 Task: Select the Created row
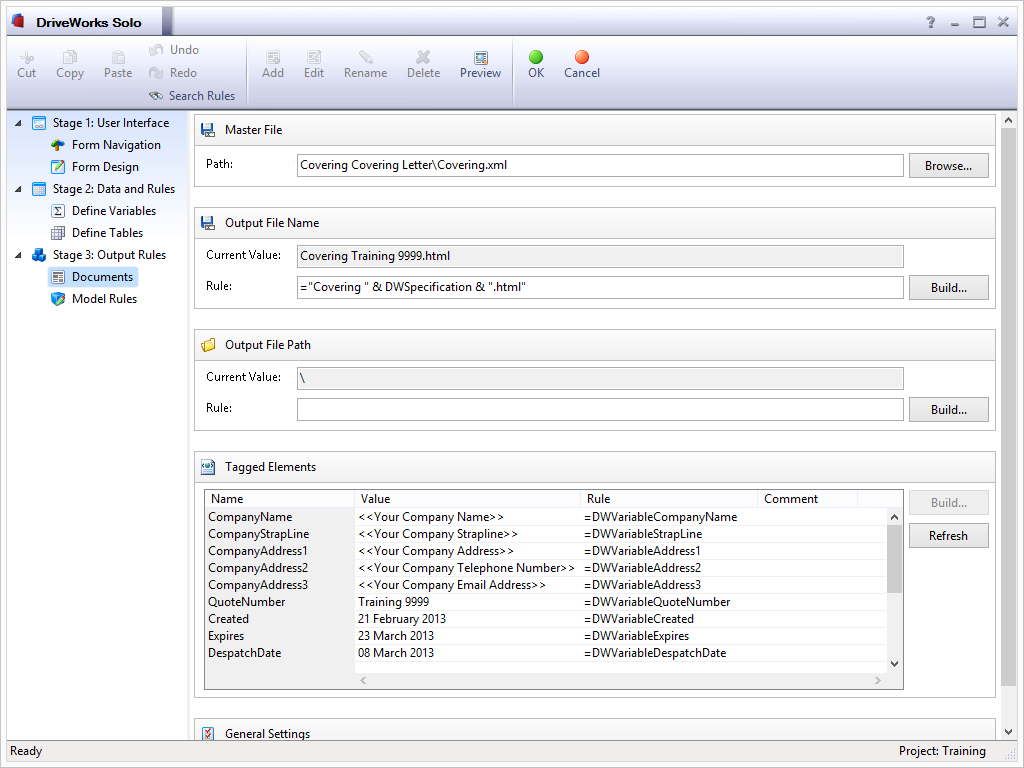pyautogui.click(x=546, y=618)
